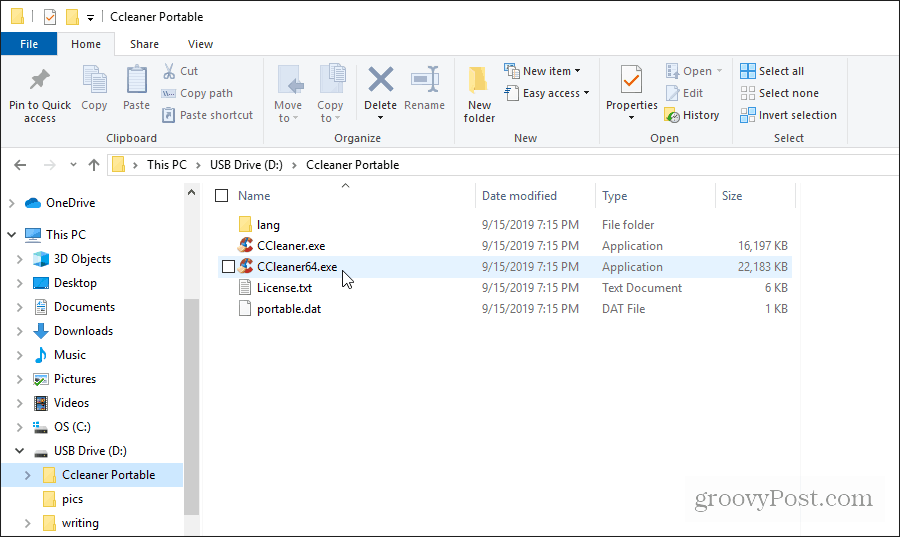The image size is (900, 537).
Task: Click the Delete X icon
Action: [x=381, y=80]
